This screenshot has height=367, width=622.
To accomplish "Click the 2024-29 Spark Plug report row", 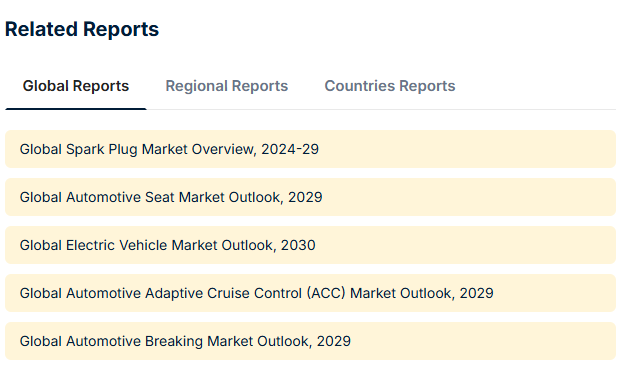I will click(x=310, y=149).
